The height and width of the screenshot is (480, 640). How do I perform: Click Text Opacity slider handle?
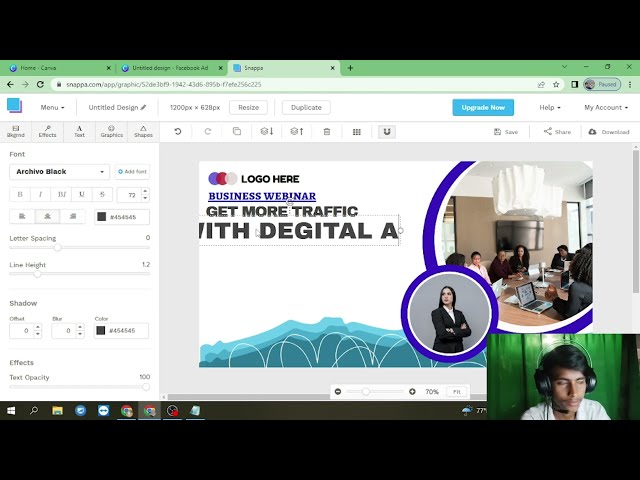point(146,387)
